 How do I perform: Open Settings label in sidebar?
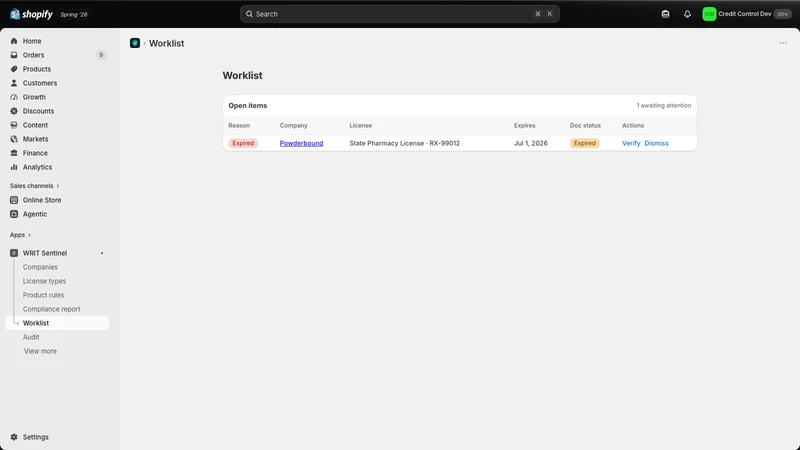36,437
